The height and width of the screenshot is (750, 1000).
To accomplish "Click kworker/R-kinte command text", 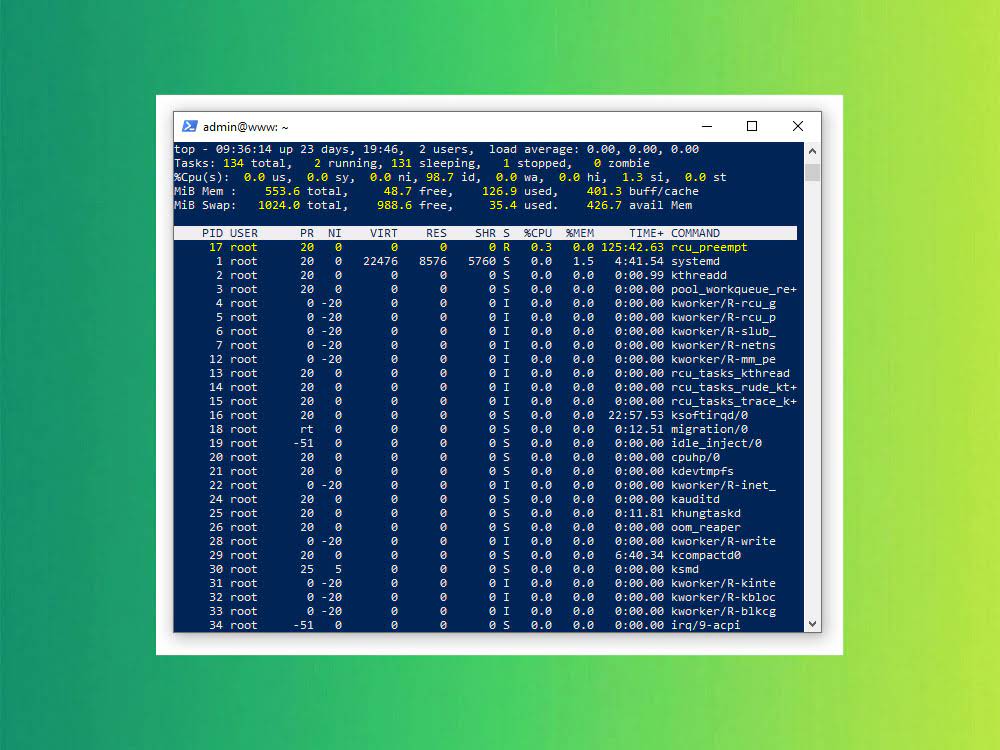I will coord(723,584).
